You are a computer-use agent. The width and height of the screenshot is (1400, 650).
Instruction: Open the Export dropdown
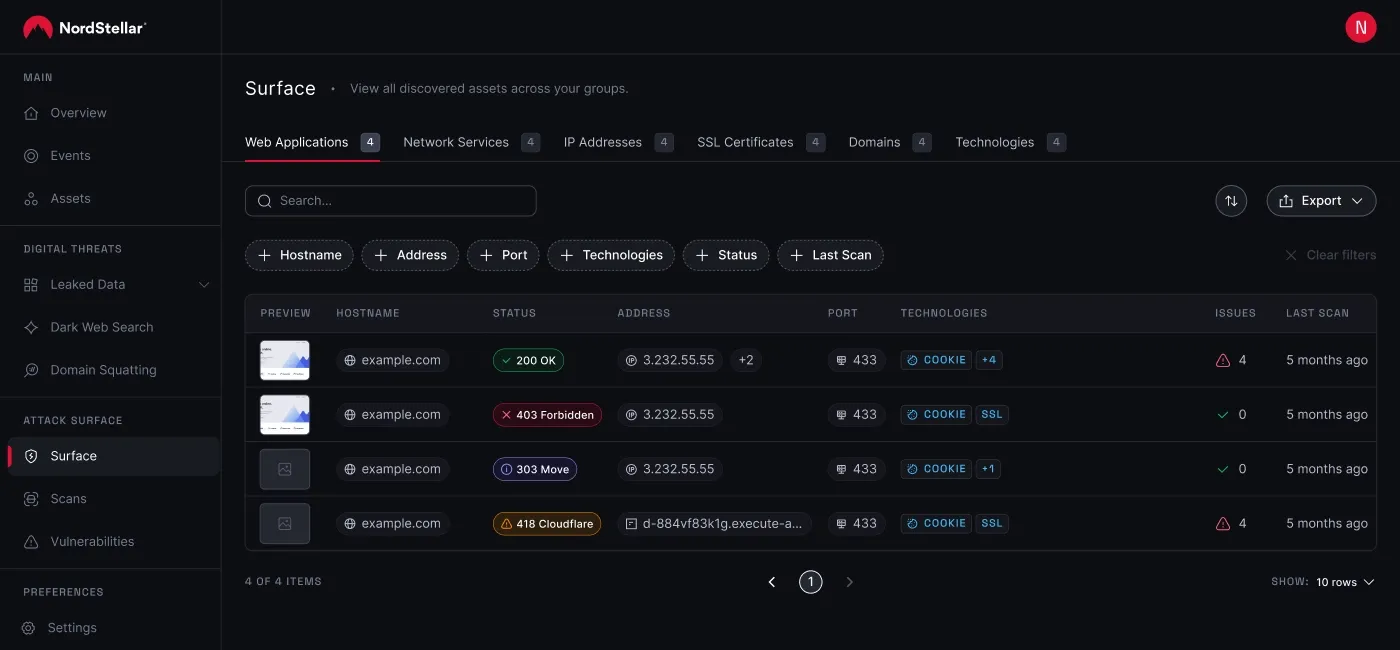click(1321, 200)
